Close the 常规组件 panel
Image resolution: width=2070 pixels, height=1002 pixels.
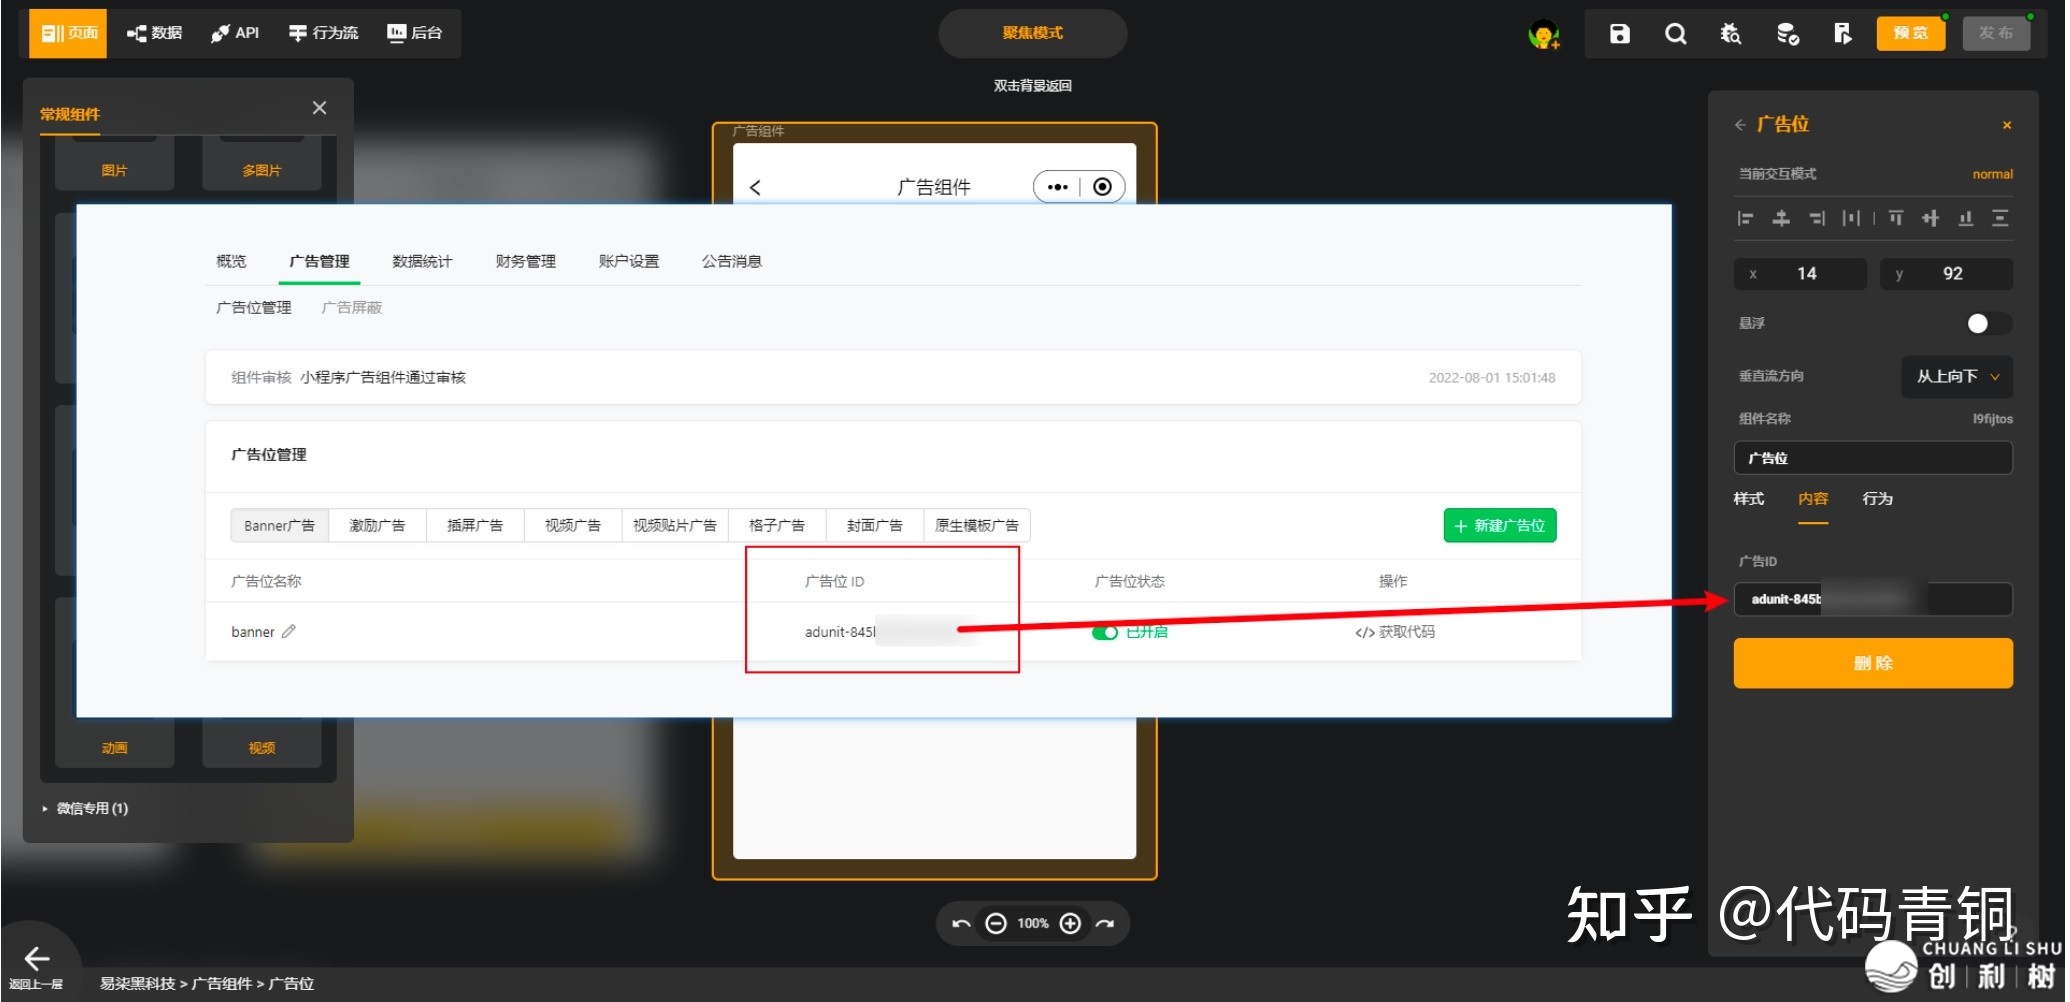coord(319,108)
